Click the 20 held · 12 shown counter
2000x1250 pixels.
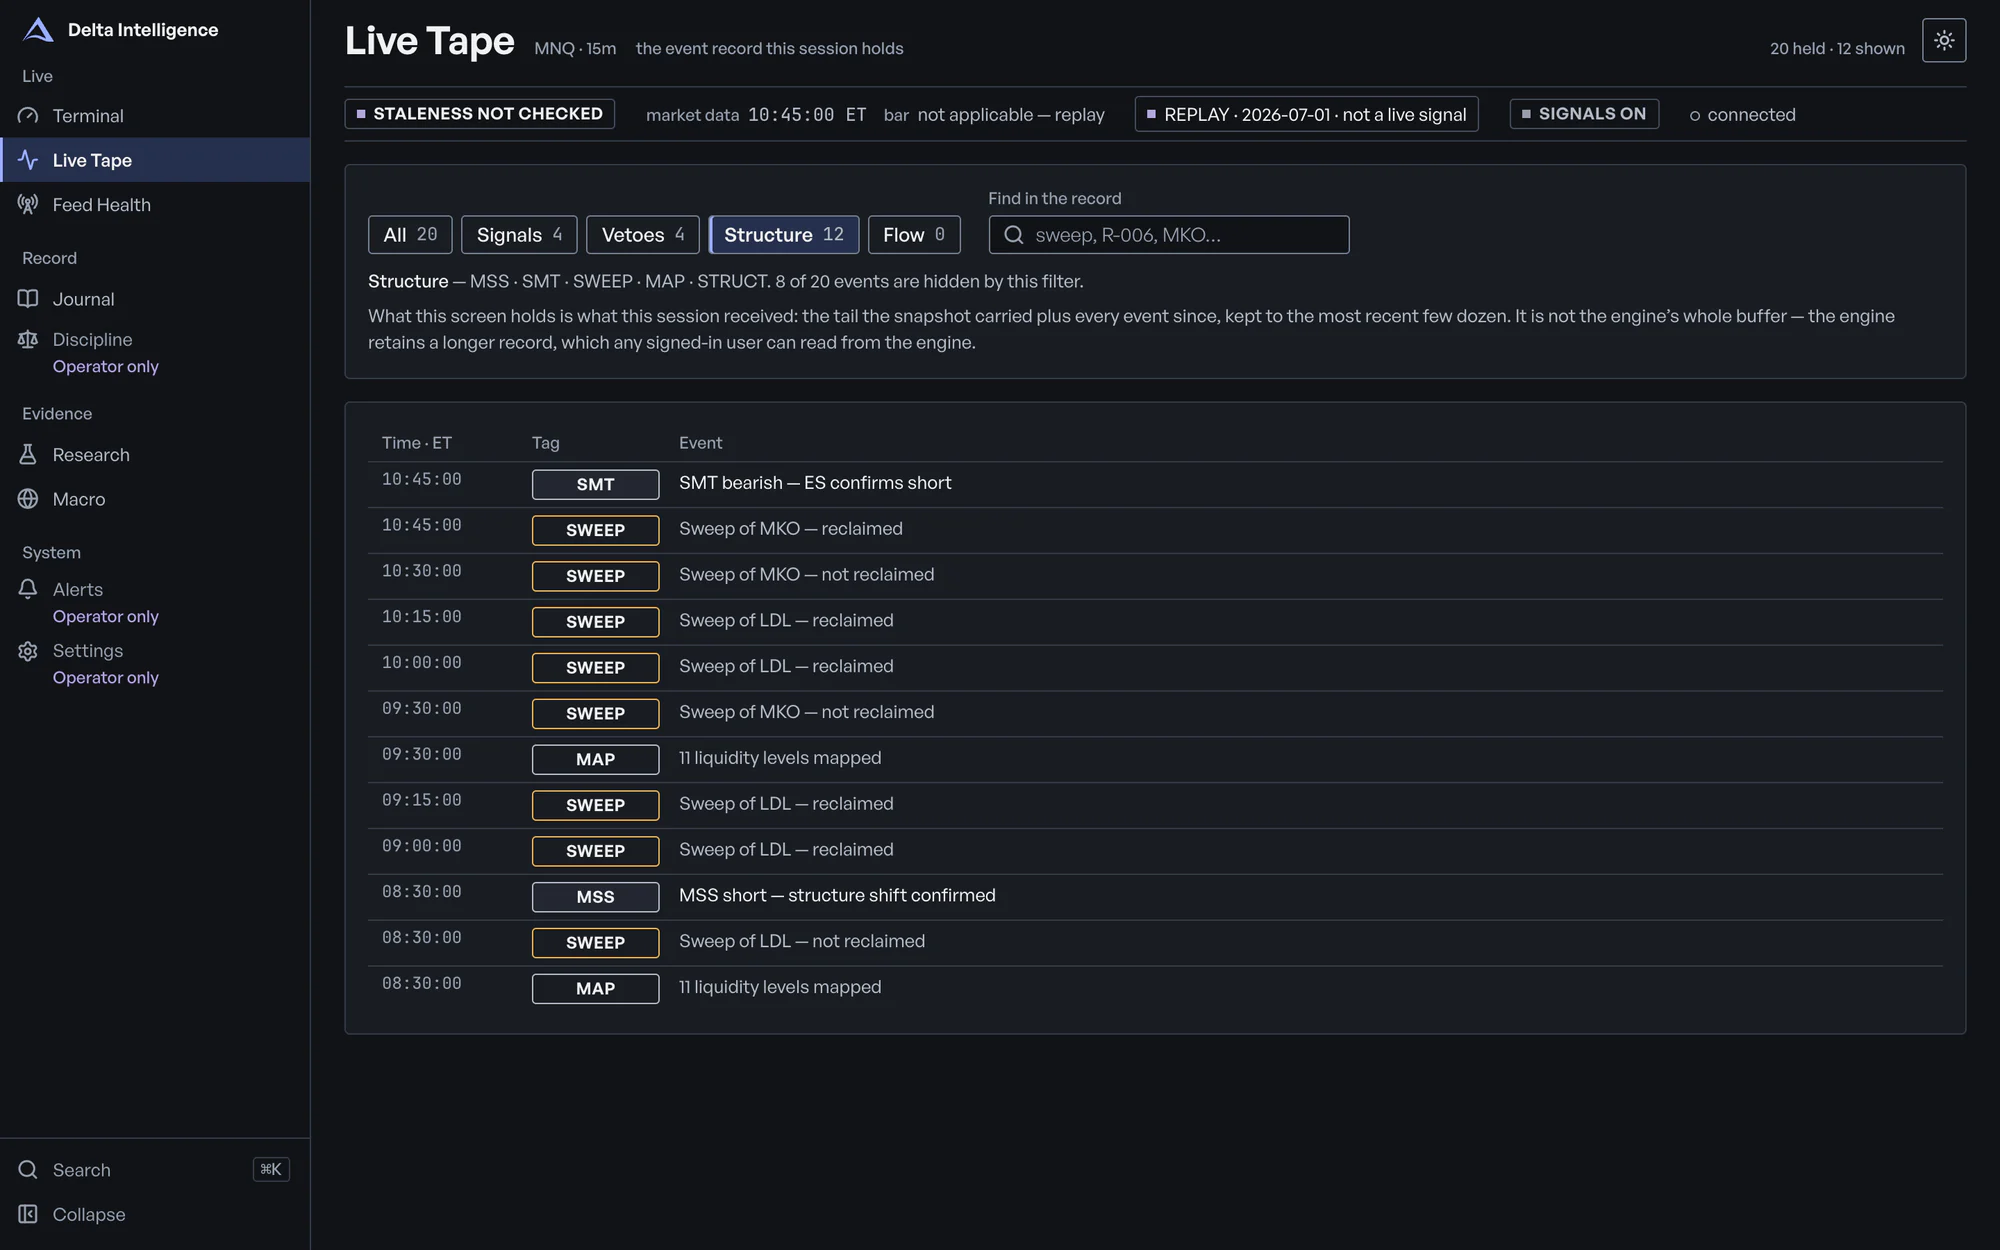tap(1837, 48)
